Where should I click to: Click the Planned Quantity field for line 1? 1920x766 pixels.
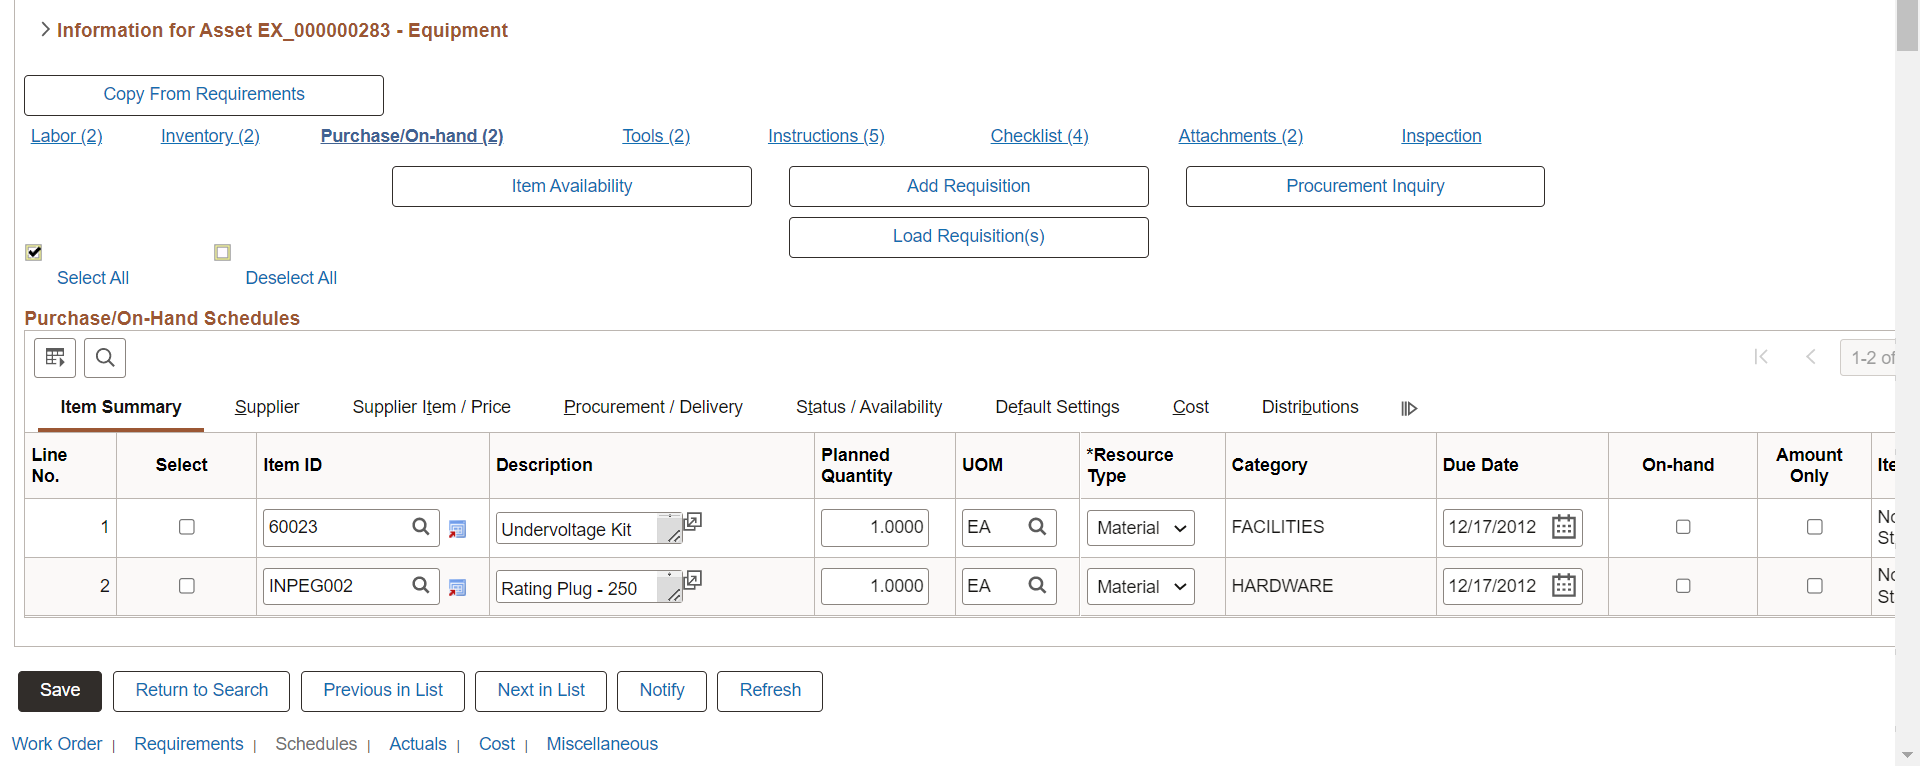pyautogui.click(x=875, y=528)
